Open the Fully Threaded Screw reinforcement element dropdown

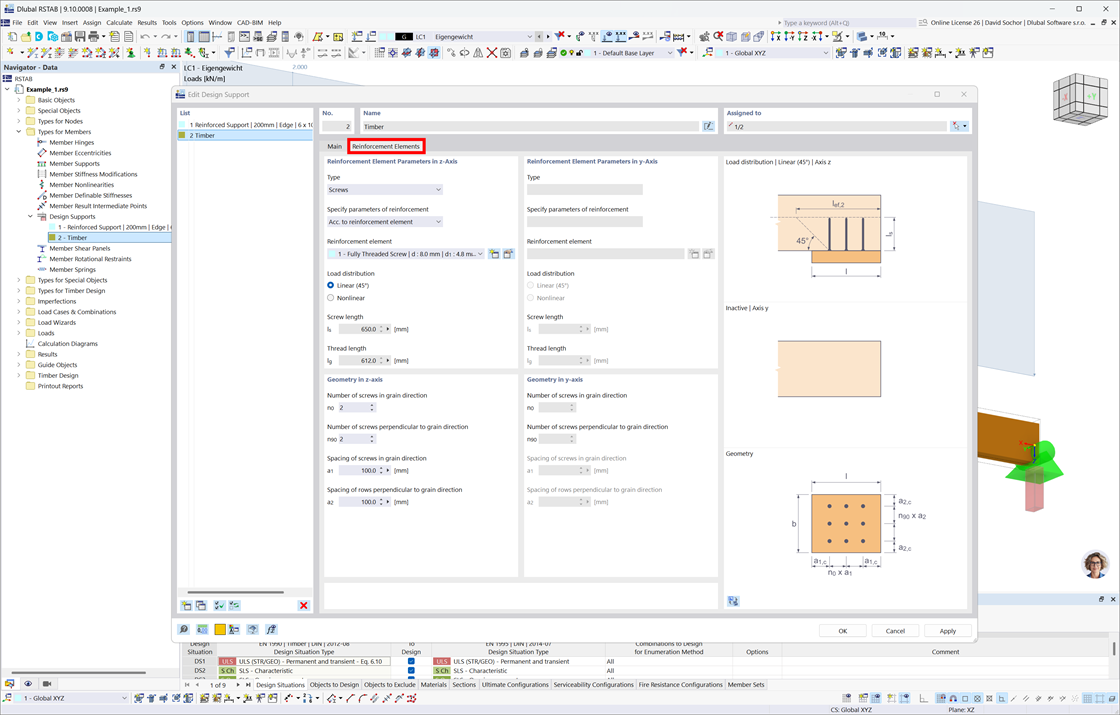pyautogui.click(x=406, y=254)
